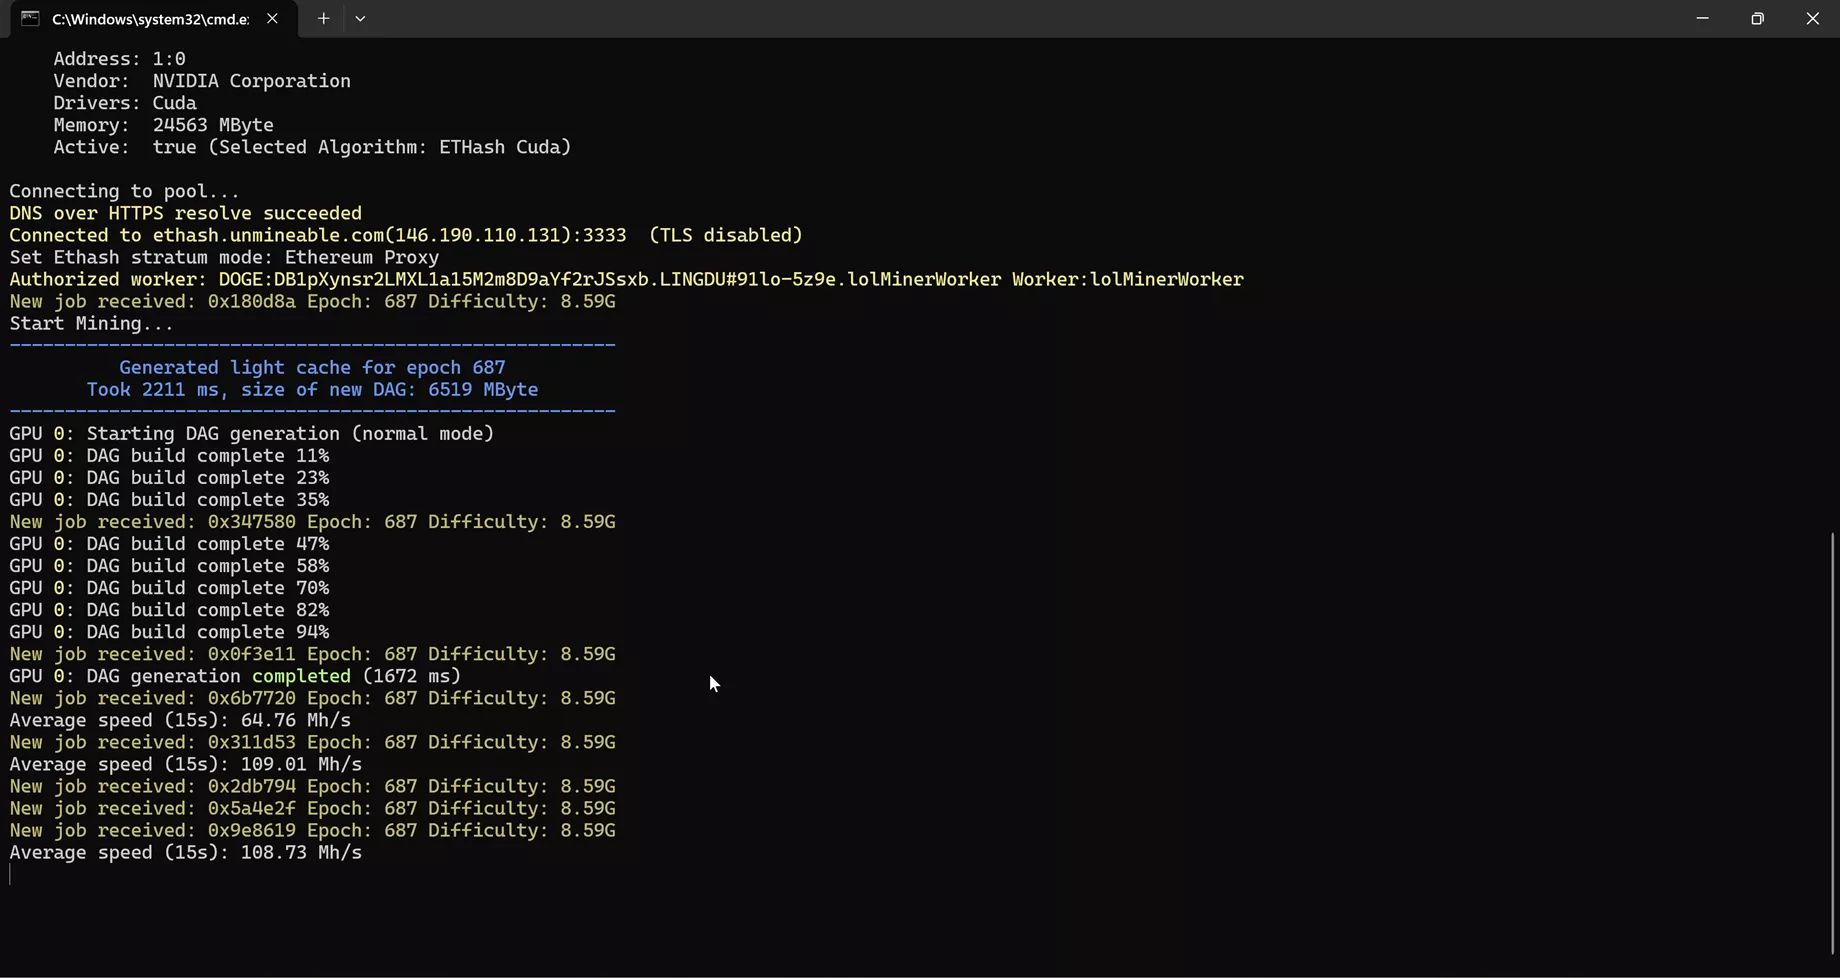
Task: Click 'Average speed (15s): 64.76 Mh/s'
Action: (180, 719)
